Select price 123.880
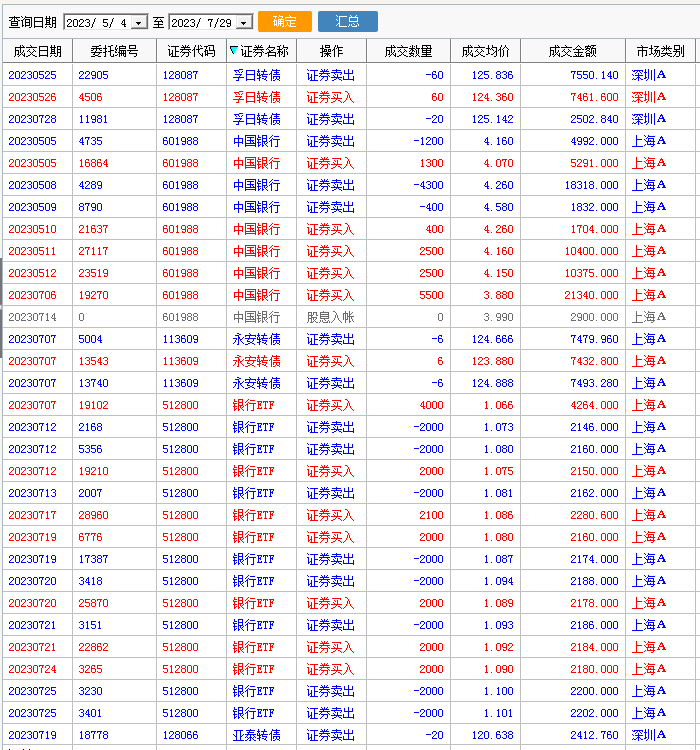Screen dimensions: 700x750 click(492, 361)
